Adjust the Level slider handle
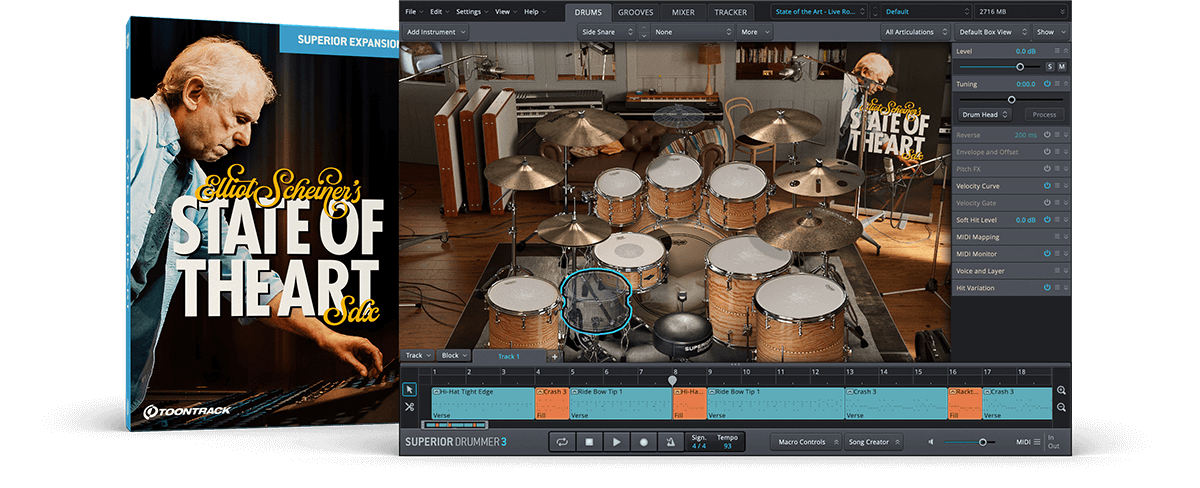1200x488 pixels. point(1020,66)
